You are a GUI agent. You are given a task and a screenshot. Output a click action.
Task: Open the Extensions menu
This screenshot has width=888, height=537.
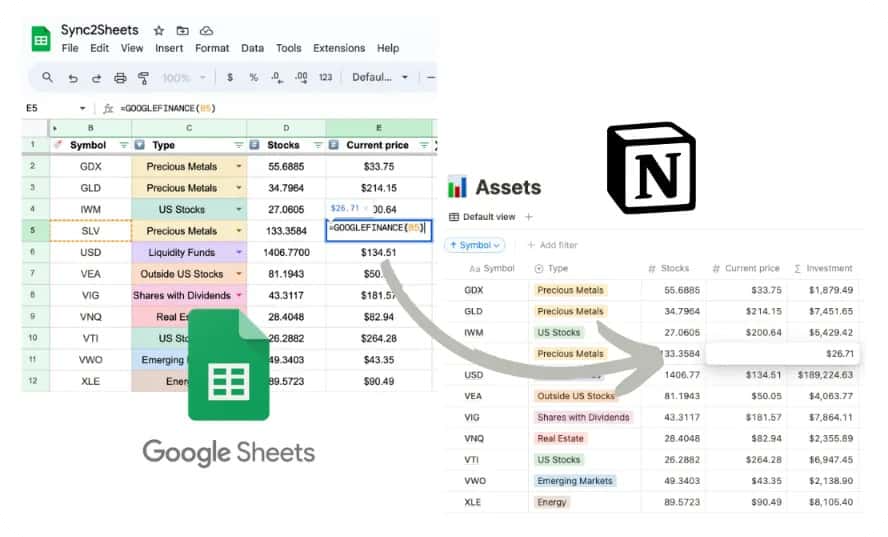point(339,48)
